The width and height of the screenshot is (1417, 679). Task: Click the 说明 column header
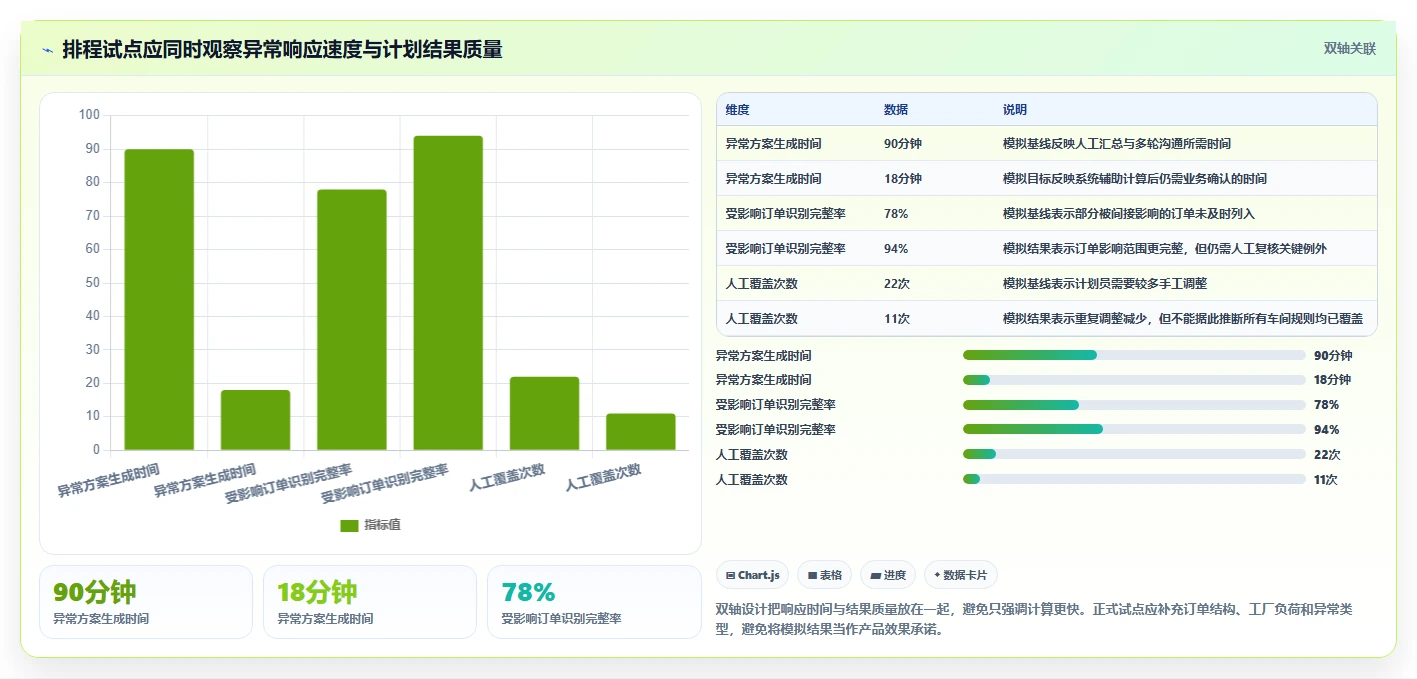(1015, 110)
